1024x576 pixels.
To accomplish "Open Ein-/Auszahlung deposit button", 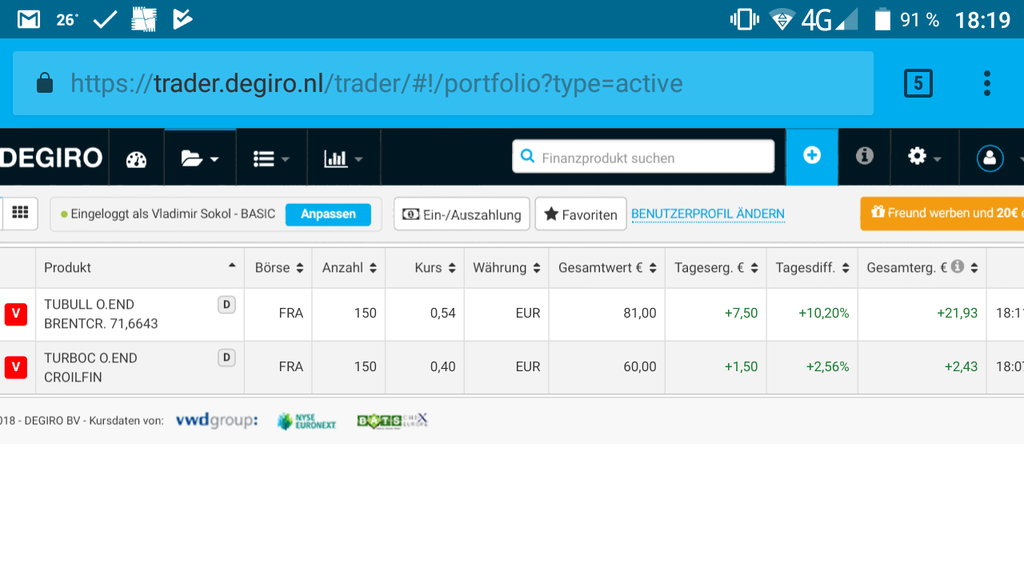I will pyautogui.click(x=461, y=214).
